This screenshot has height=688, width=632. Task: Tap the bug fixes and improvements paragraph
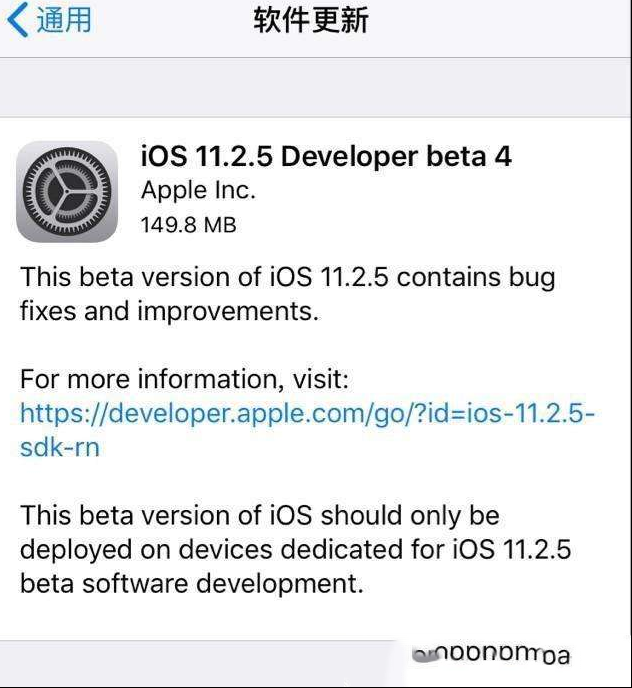pos(287,295)
